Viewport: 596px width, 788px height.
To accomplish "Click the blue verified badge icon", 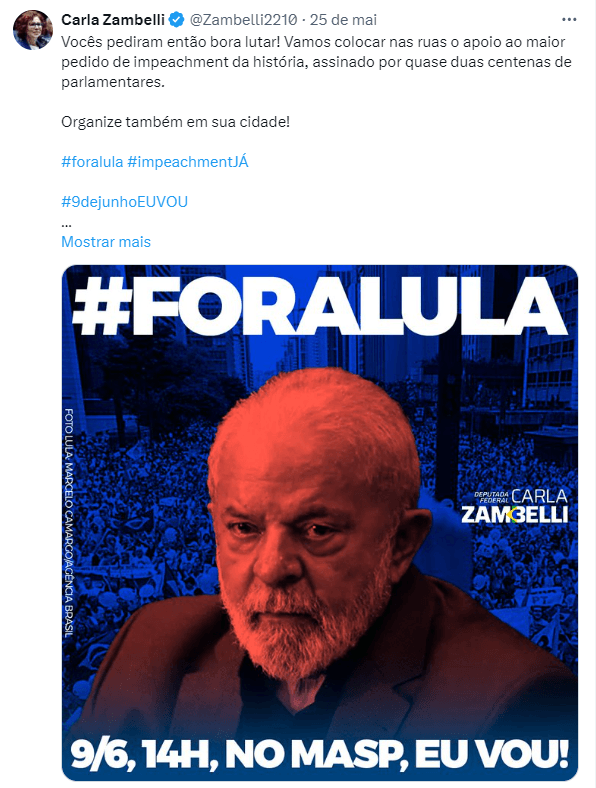I will [176, 20].
